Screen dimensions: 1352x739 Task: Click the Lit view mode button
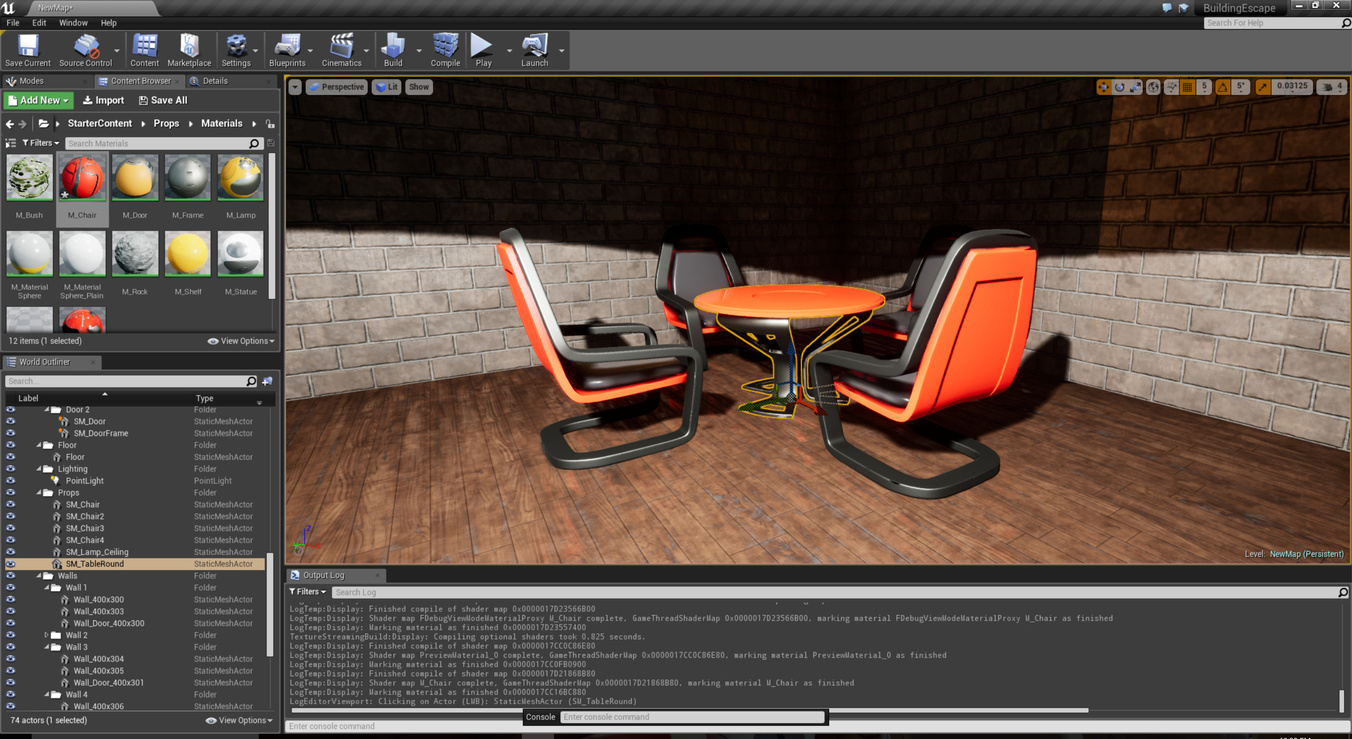click(386, 87)
